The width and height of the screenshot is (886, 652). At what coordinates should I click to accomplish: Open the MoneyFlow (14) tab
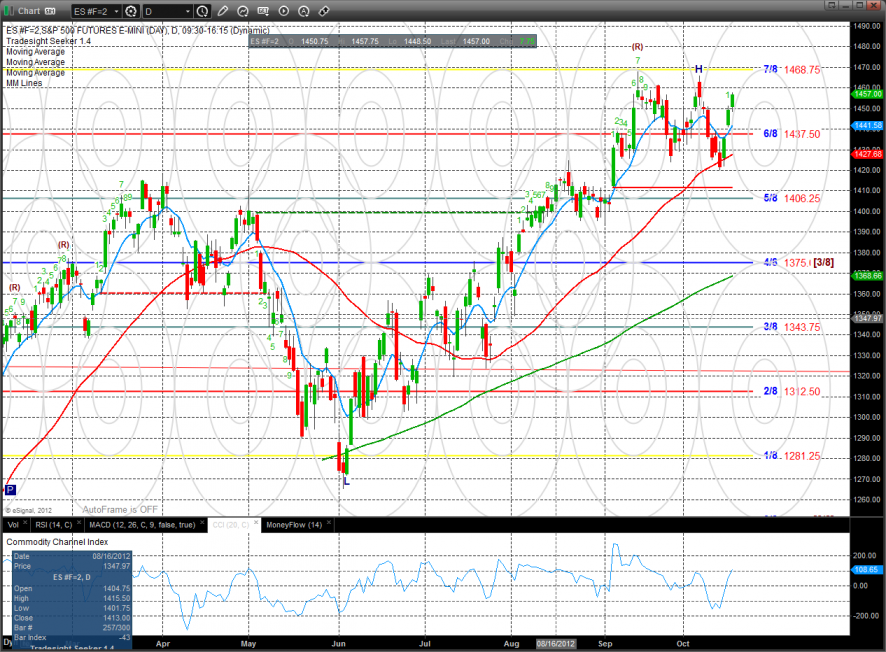point(293,525)
